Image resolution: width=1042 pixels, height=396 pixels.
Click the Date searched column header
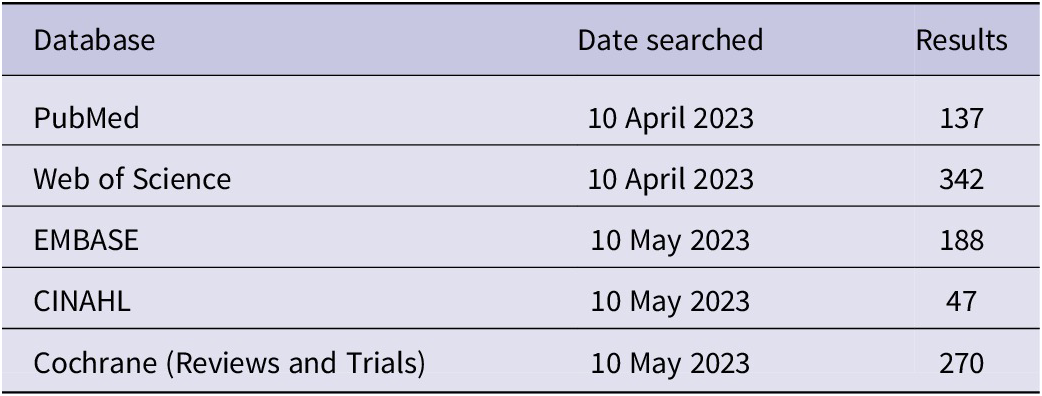pyautogui.click(x=670, y=41)
